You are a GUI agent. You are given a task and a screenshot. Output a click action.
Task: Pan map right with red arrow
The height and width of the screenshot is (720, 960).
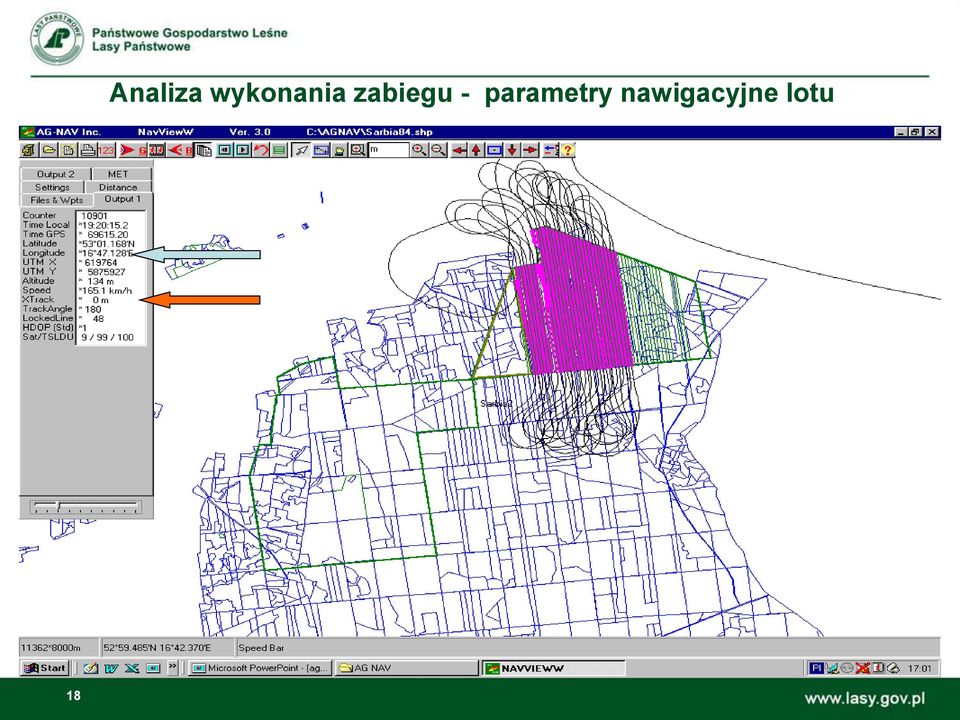point(530,150)
